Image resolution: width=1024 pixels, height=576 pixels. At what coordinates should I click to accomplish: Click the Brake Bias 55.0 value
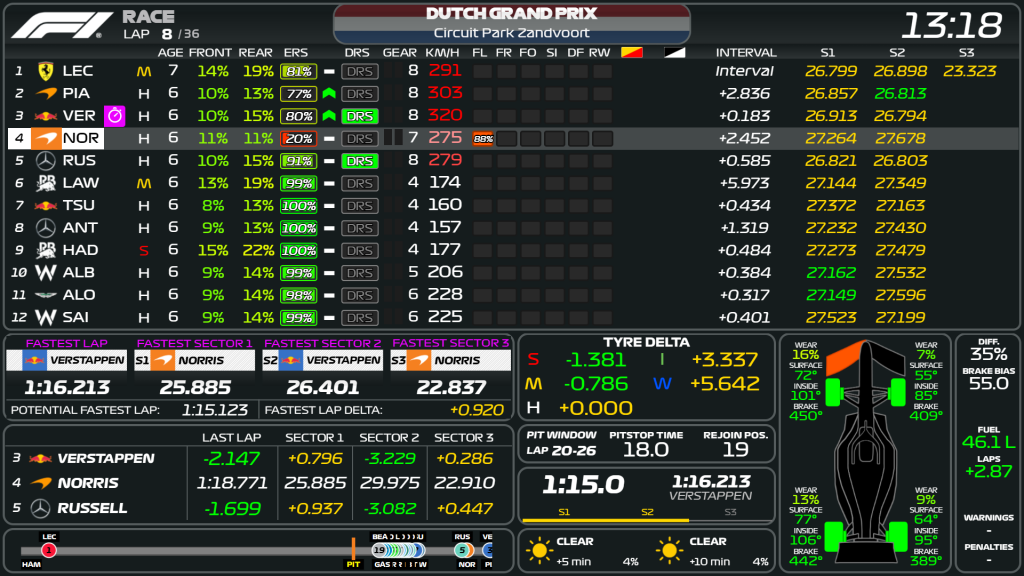(988, 383)
